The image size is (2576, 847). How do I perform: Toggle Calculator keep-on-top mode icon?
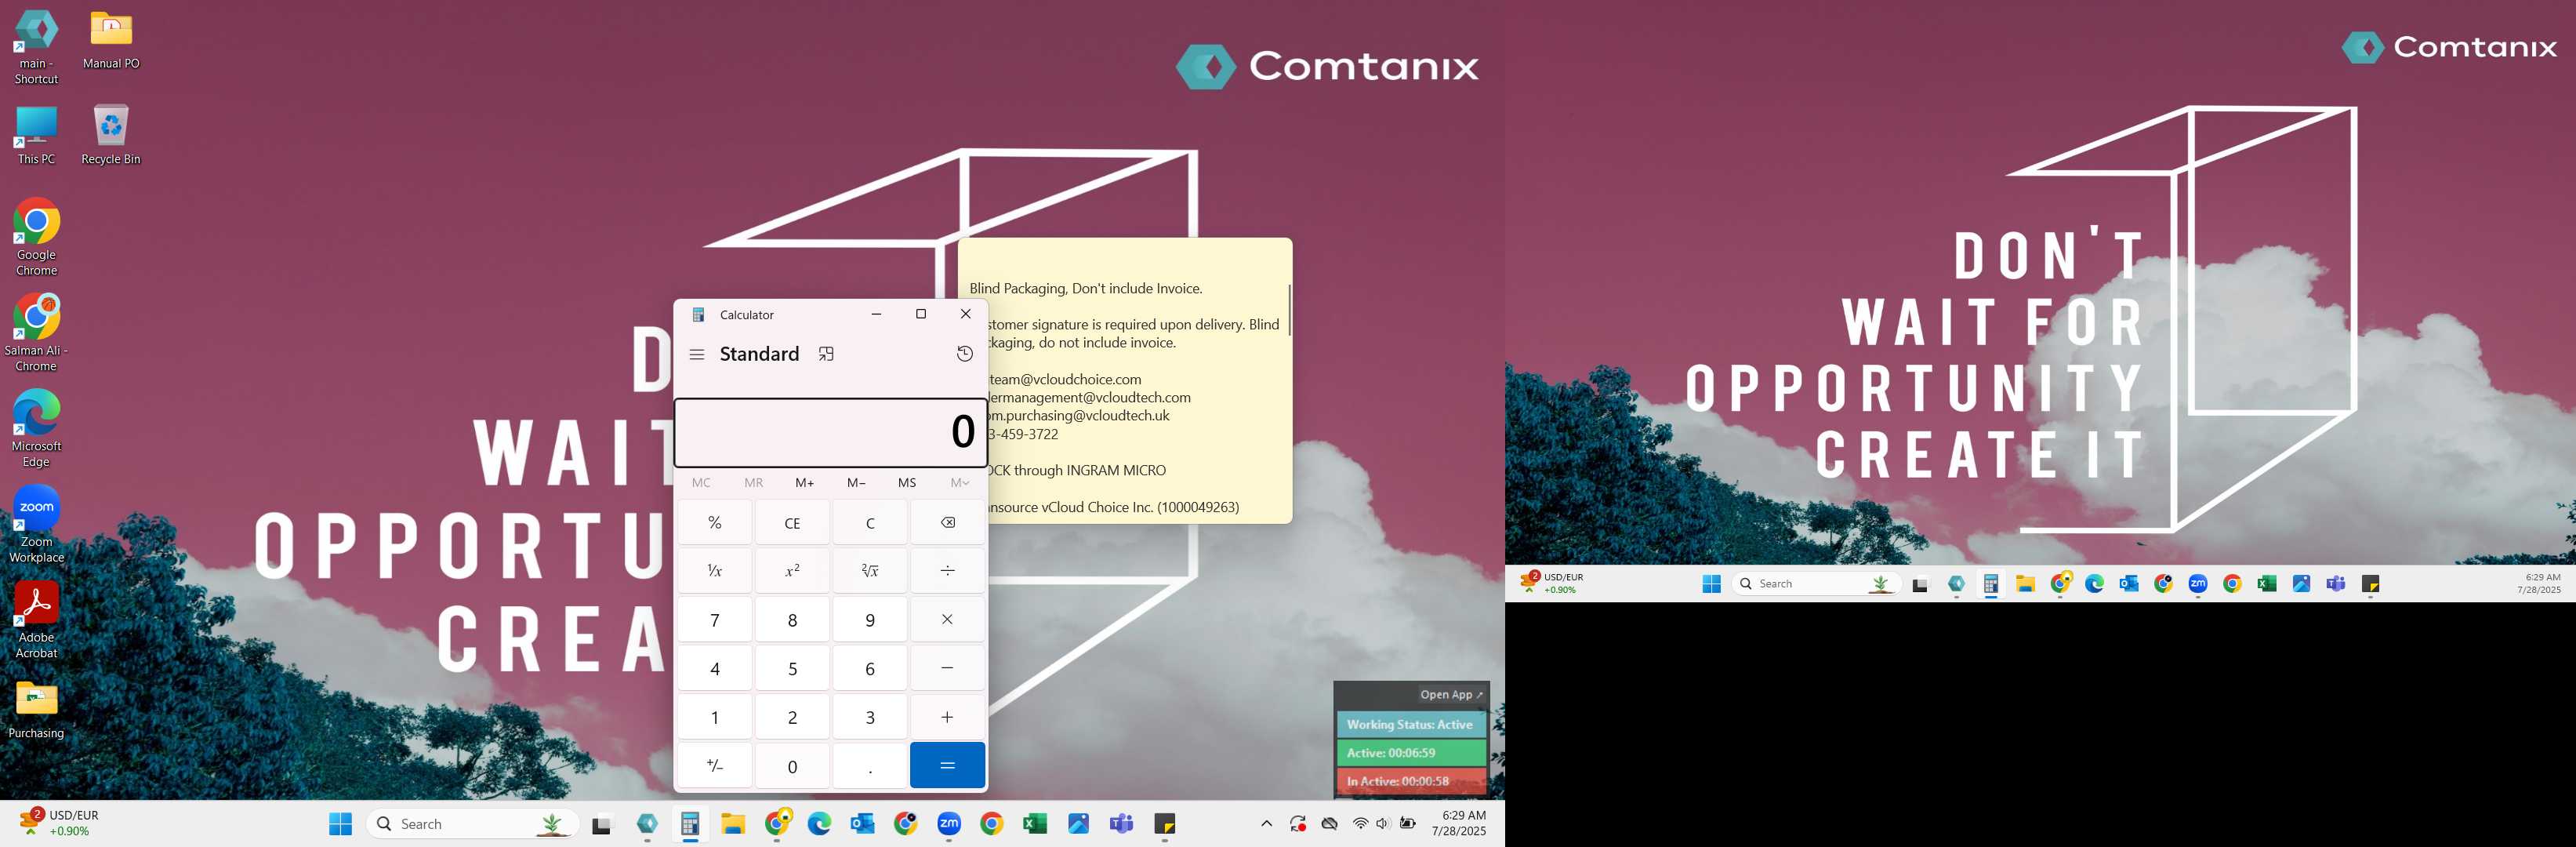click(x=826, y=354)
